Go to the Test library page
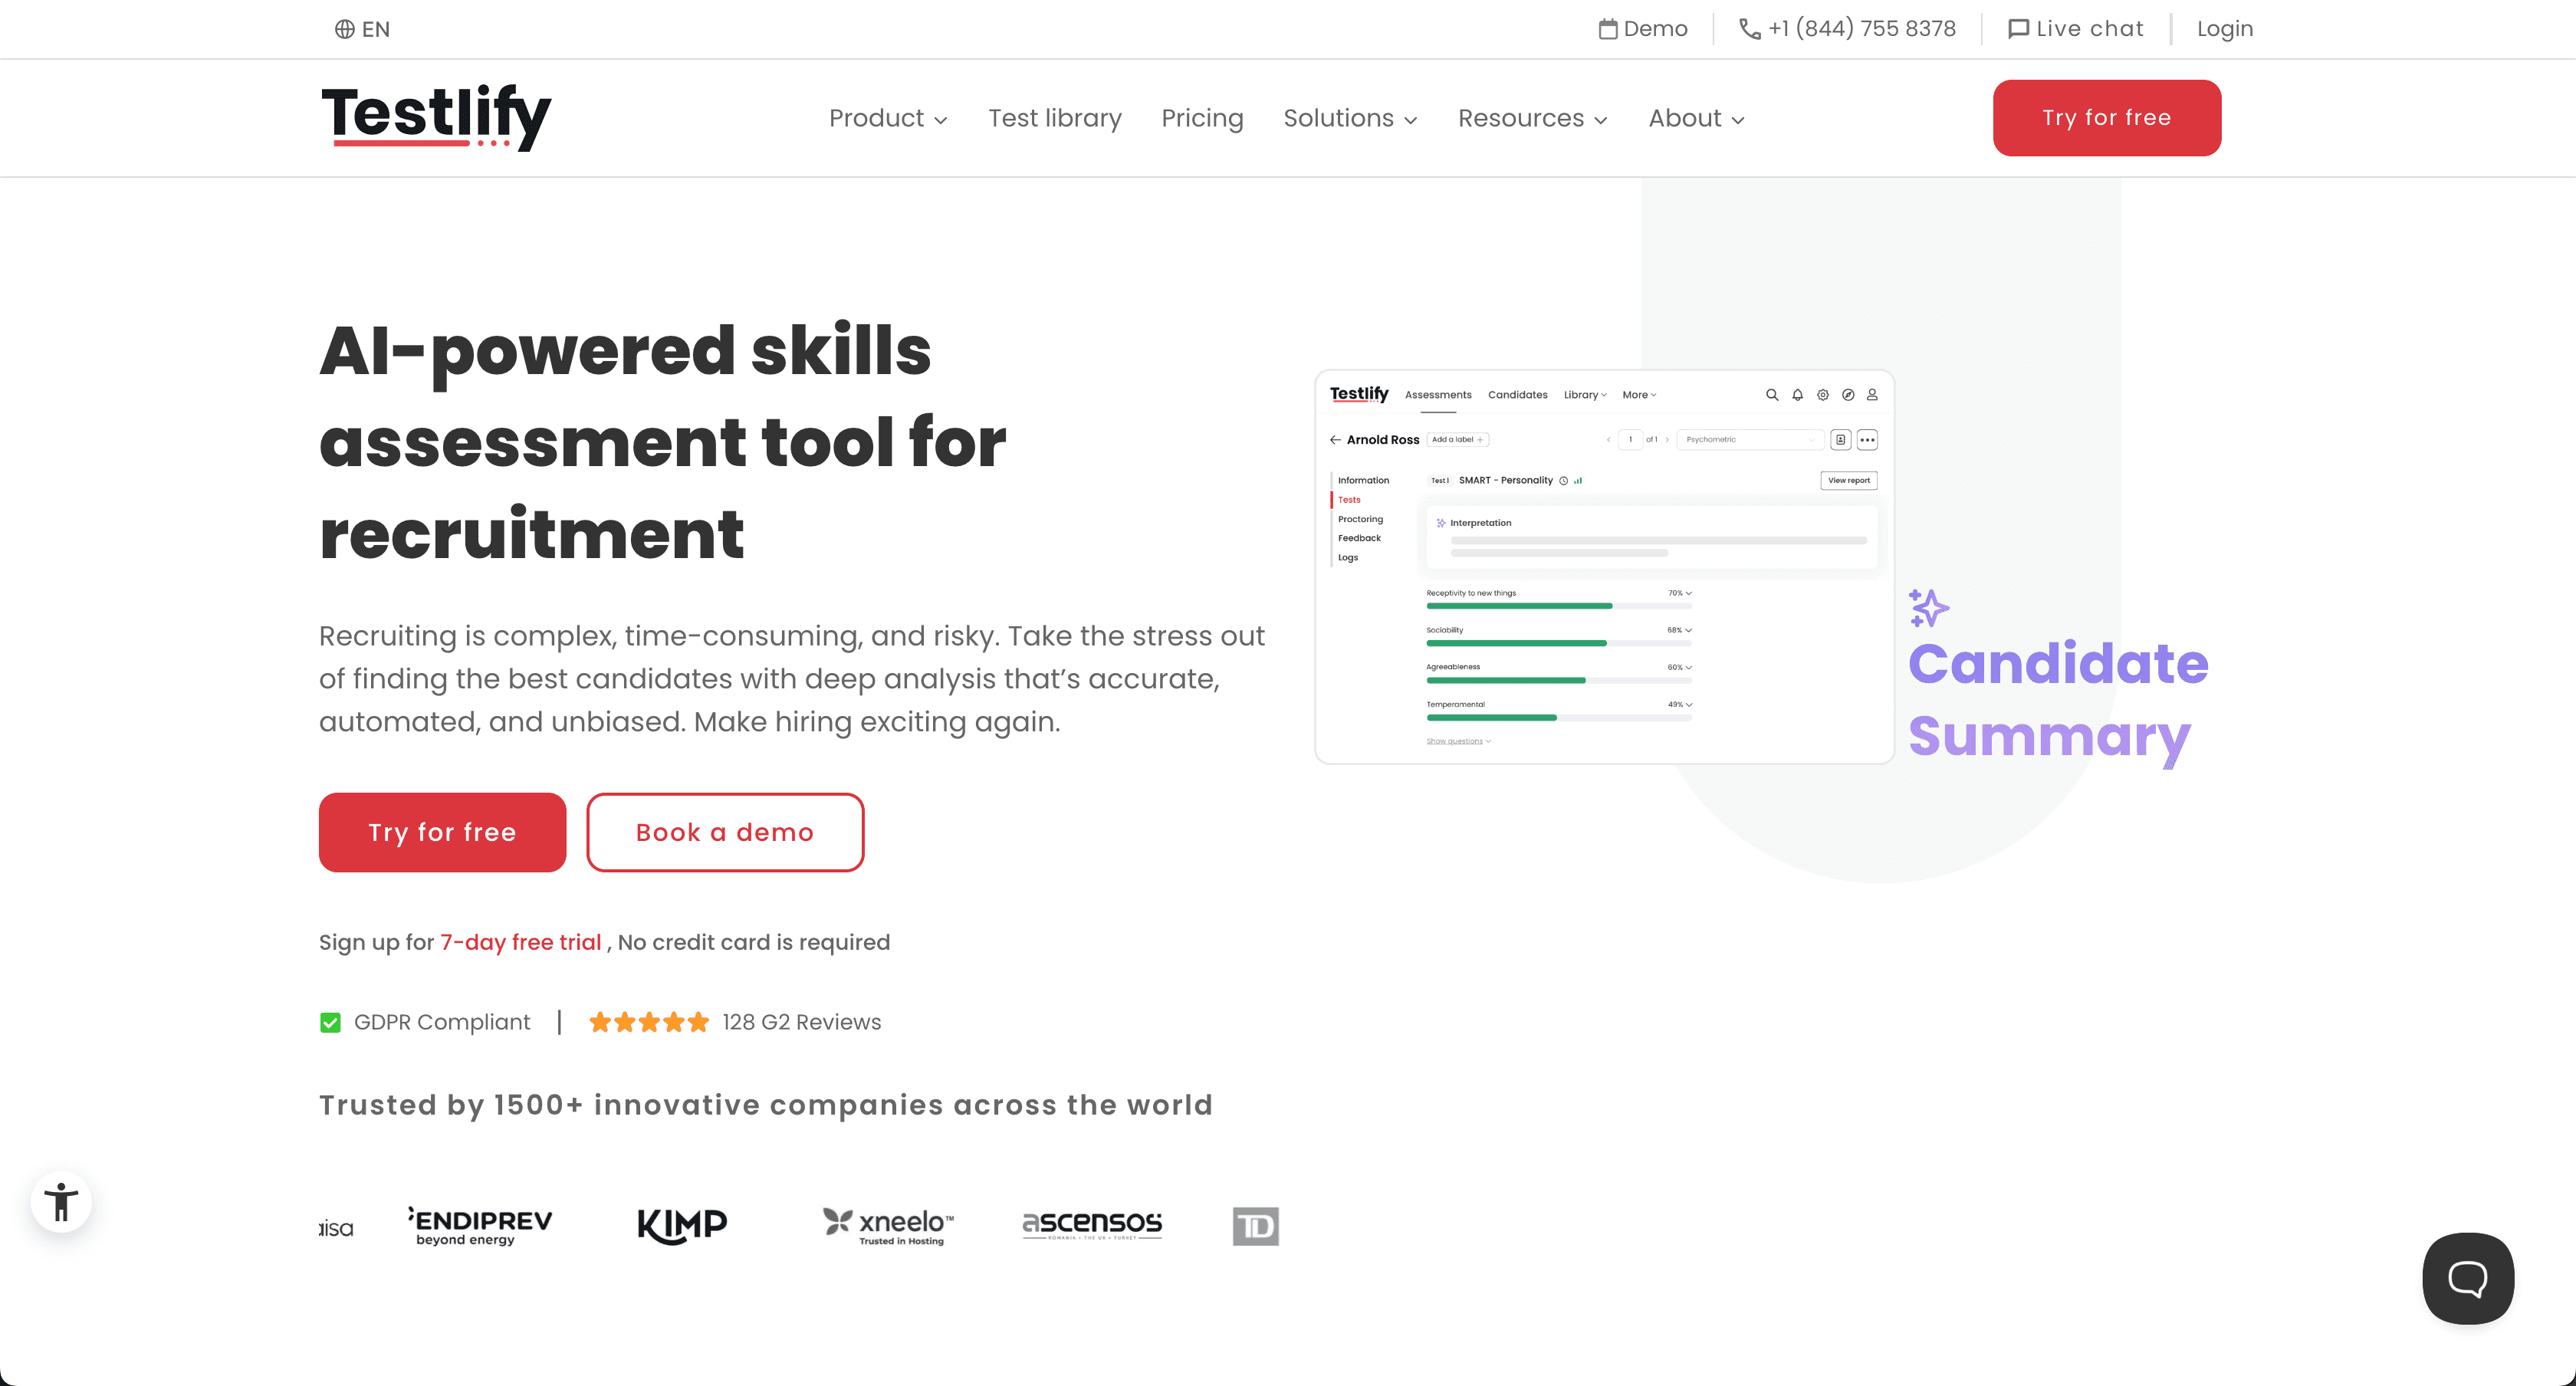Viewport: 2576px width, 1386px height. click(x=1054, y=118)
